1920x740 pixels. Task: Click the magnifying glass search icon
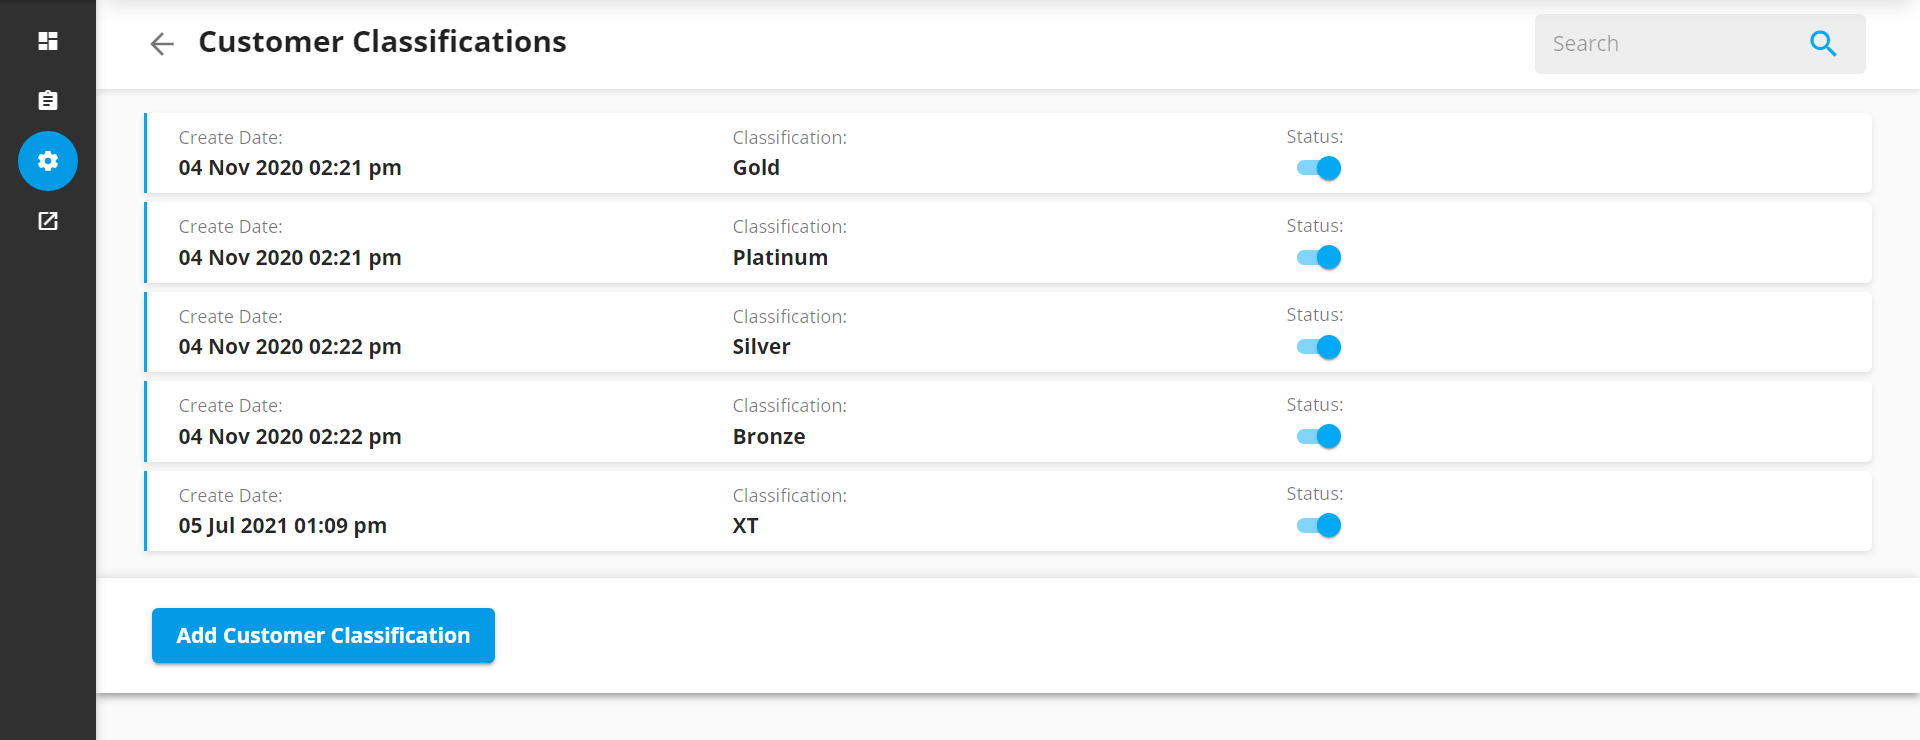pos(1823,43)
